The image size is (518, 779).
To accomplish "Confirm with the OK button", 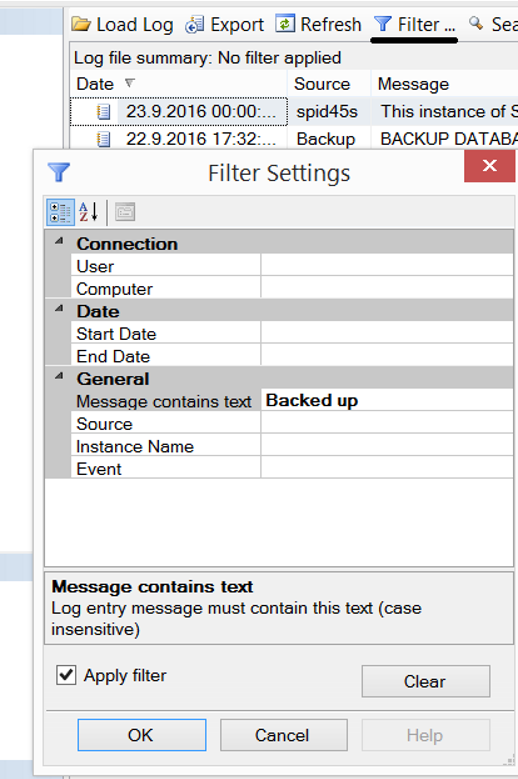I will (142, 735).
